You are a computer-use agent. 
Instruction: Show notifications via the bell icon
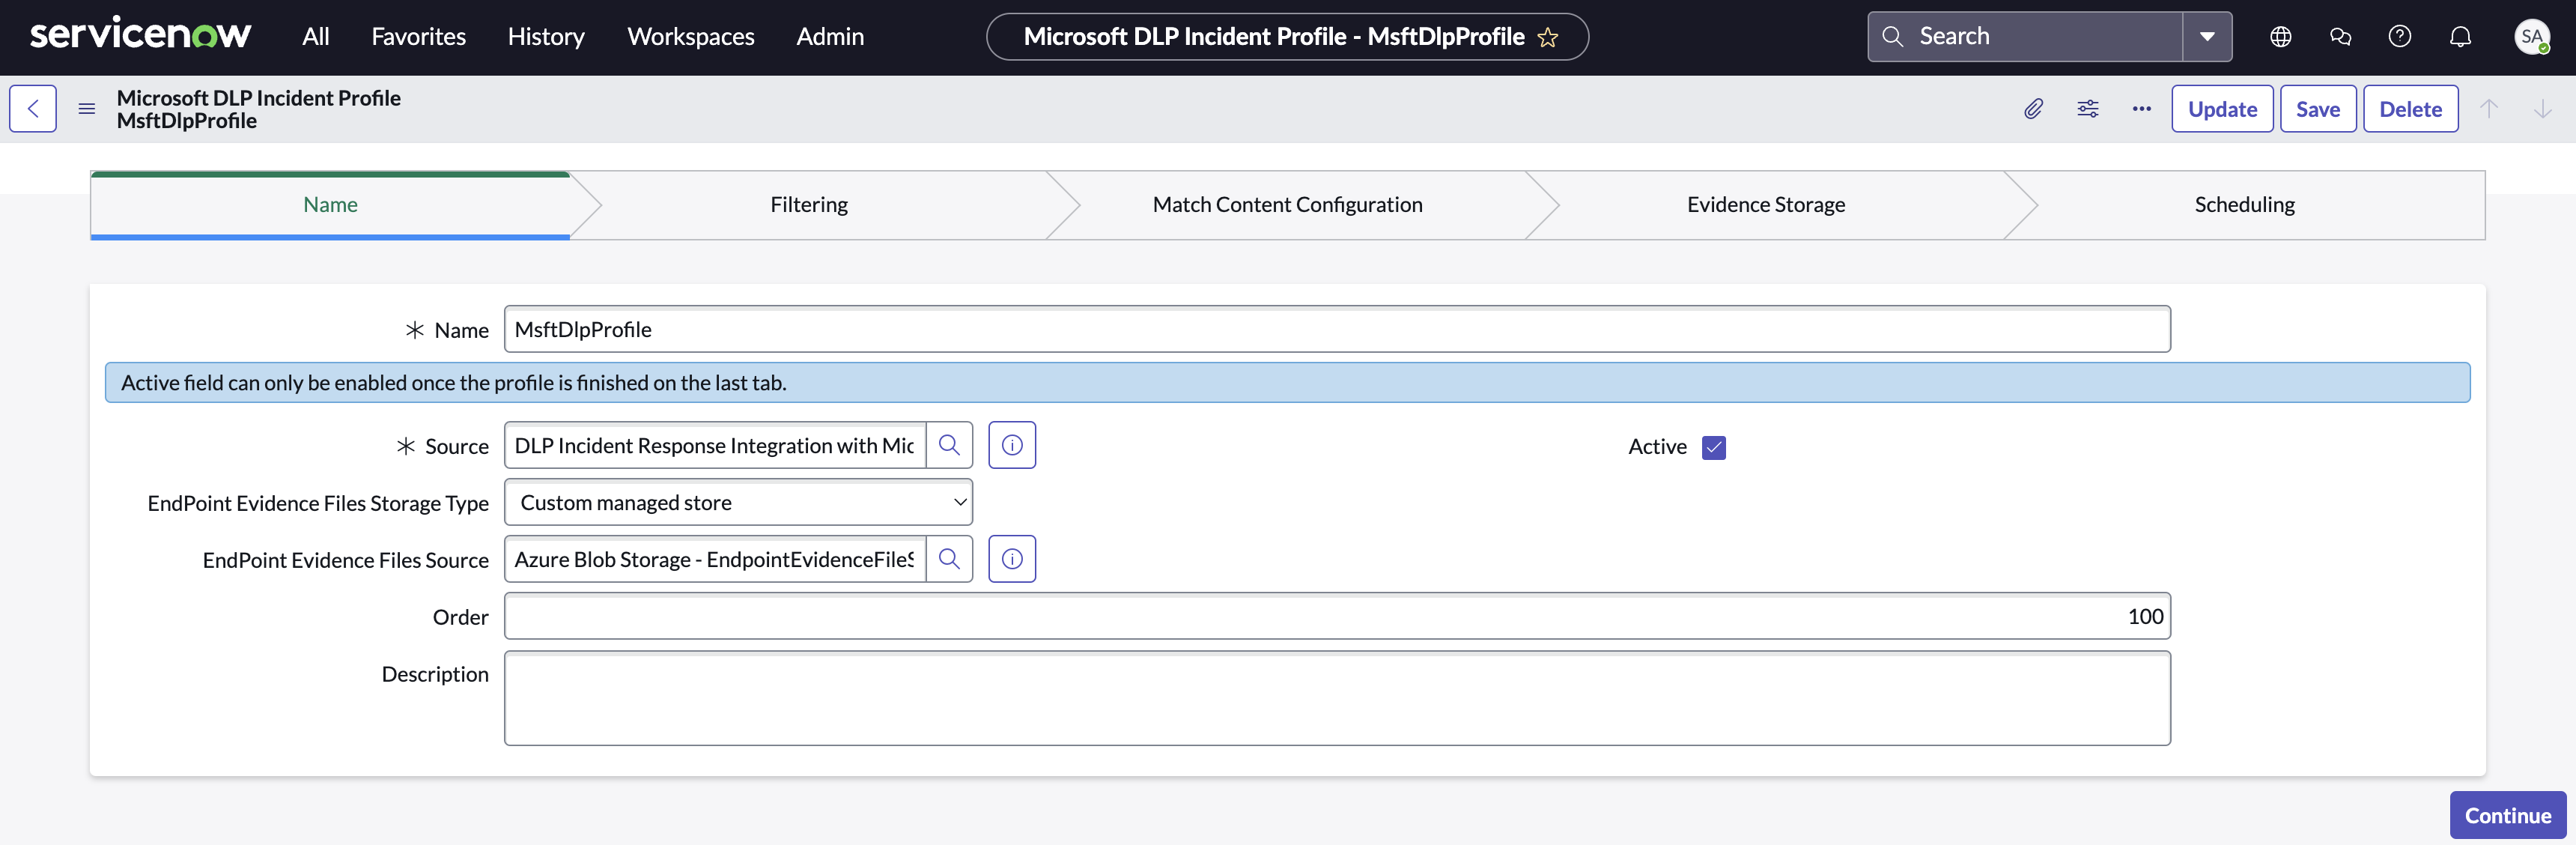[x=2460, y=36]
